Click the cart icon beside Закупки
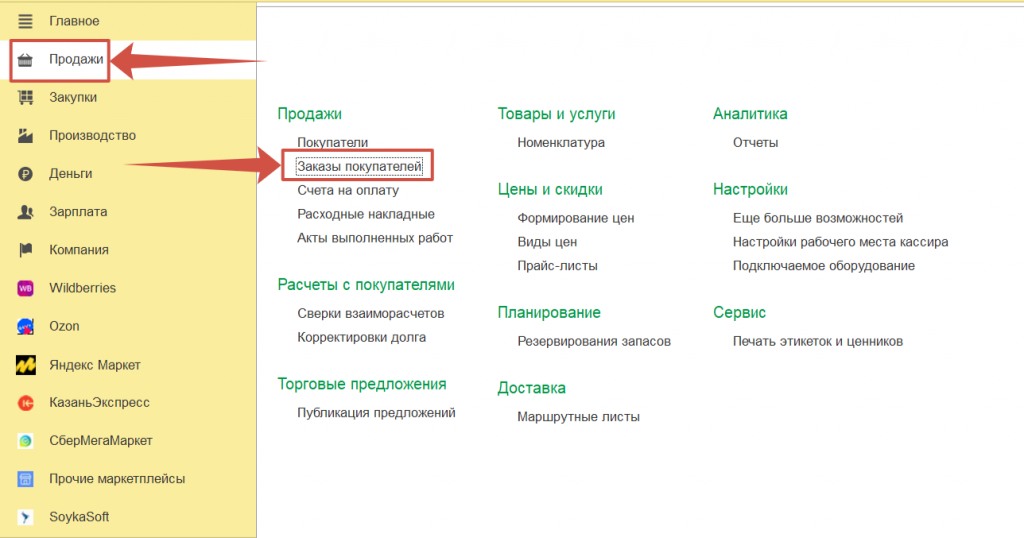1024x538 pixels. (x=26, y=98)
